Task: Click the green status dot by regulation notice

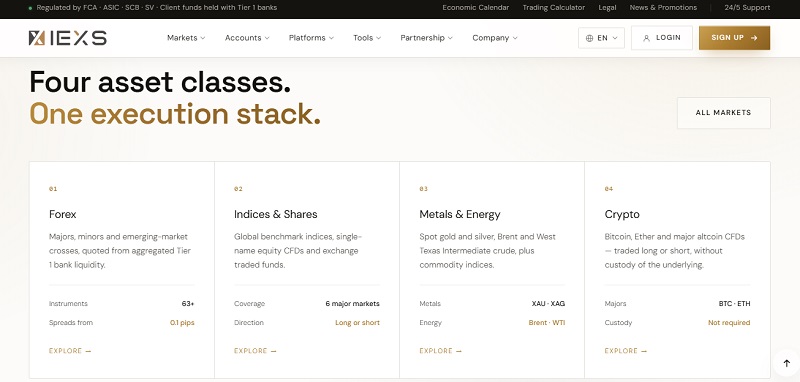Action: coord(31,8)
